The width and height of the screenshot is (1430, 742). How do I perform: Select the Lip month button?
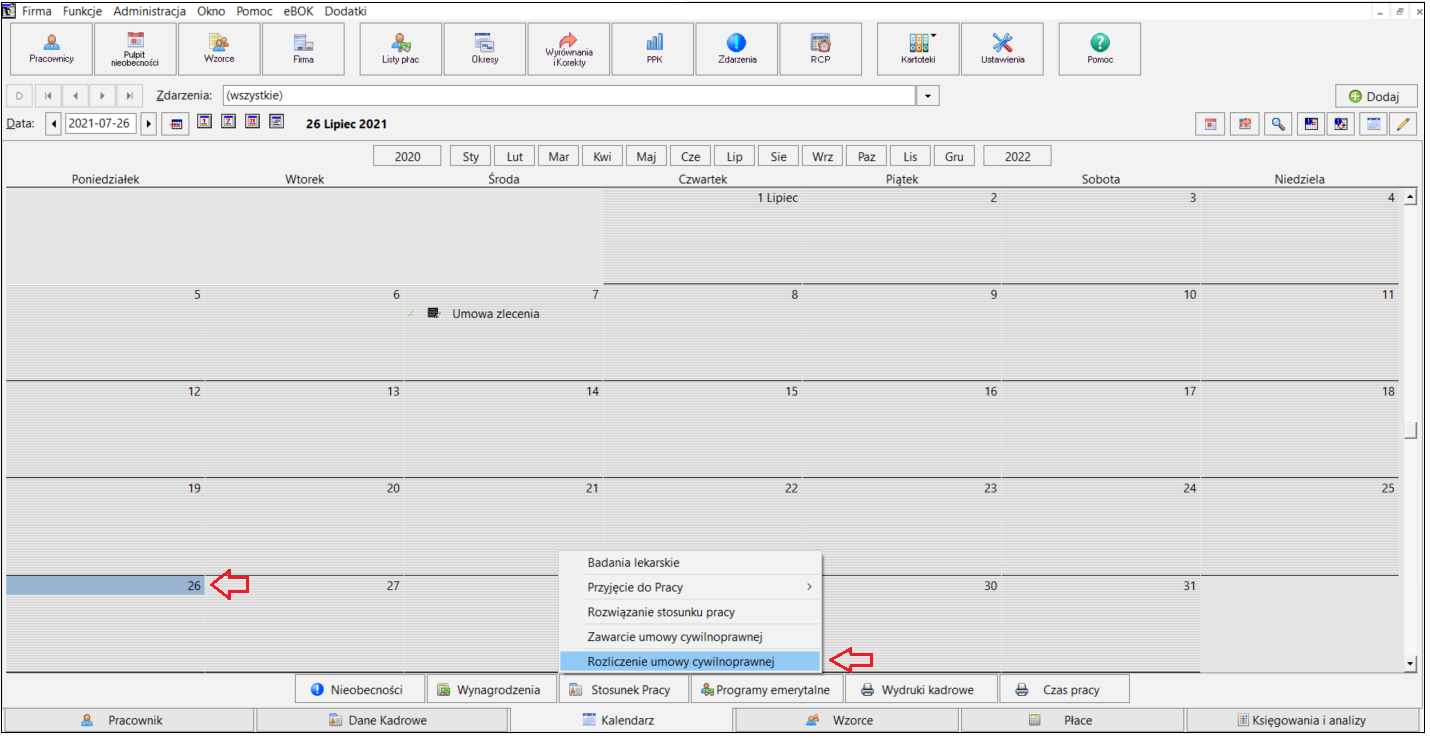pyautogui.click(x=734, y=157)
